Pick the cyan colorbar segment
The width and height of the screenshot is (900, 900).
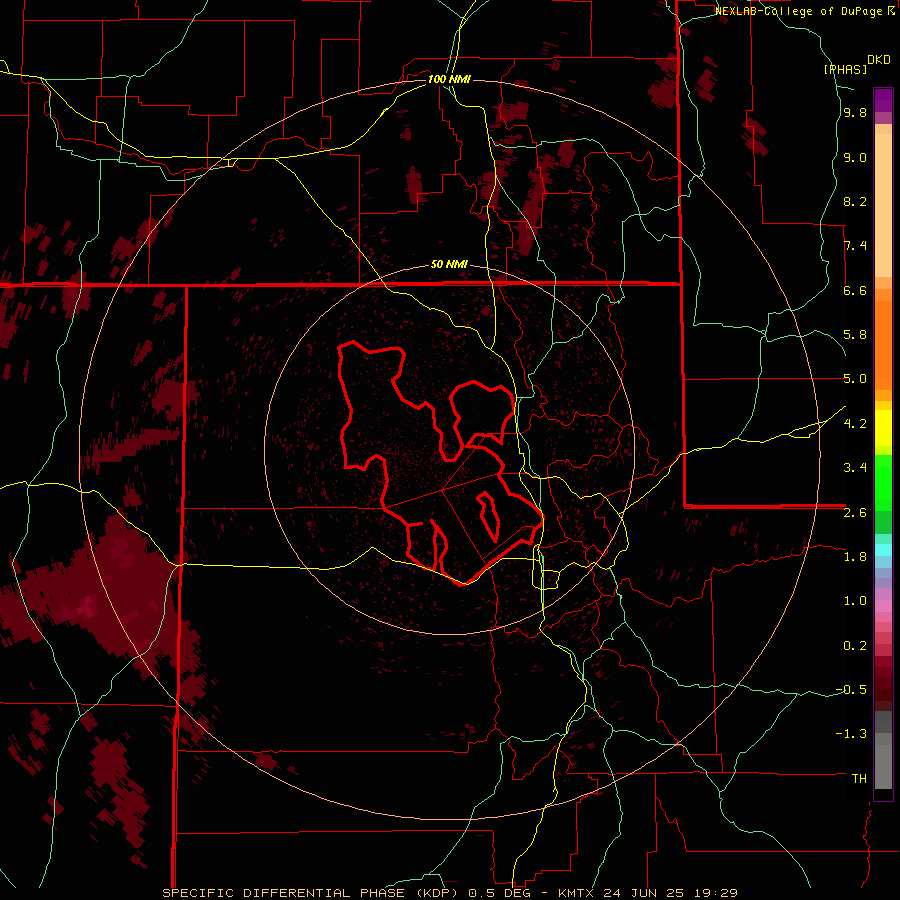pos(883,550)
